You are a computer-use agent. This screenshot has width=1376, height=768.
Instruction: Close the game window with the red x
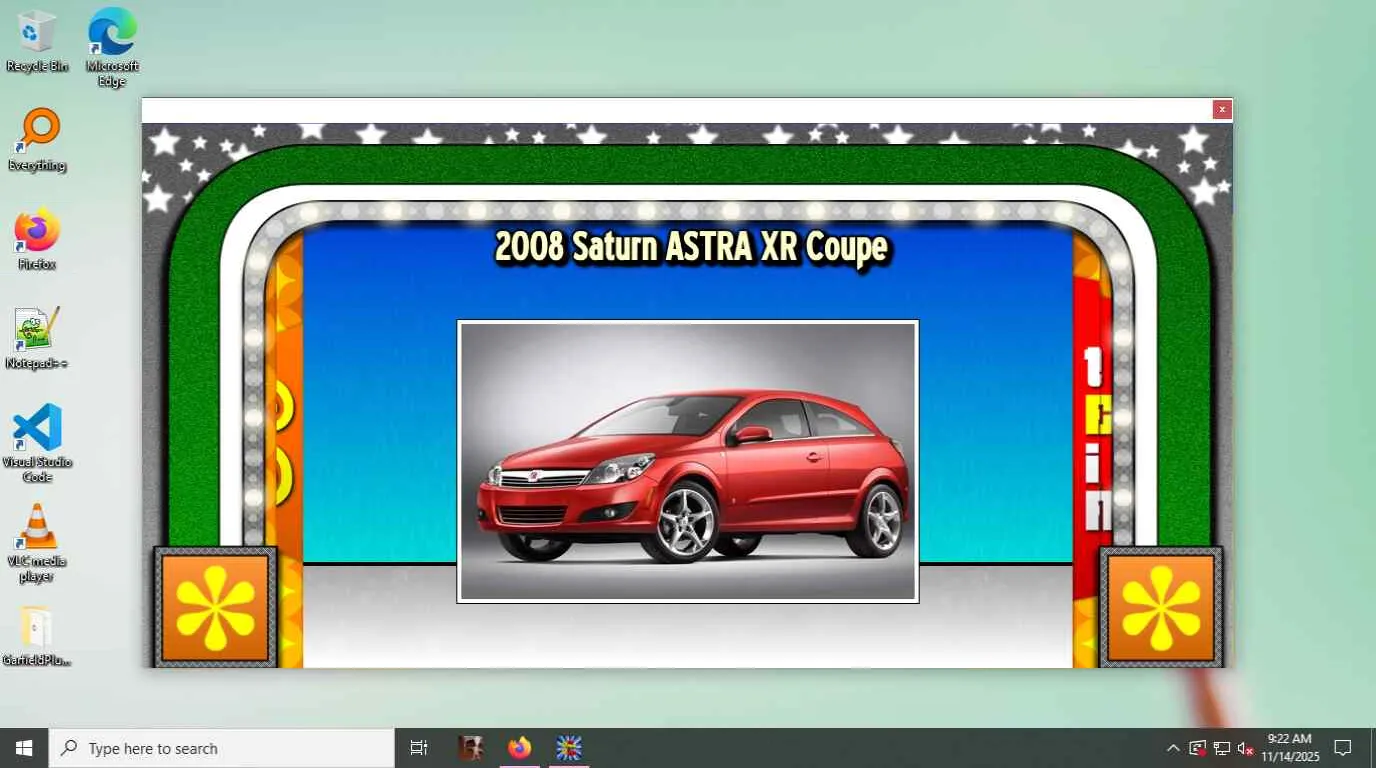(x=1222, y=110)
